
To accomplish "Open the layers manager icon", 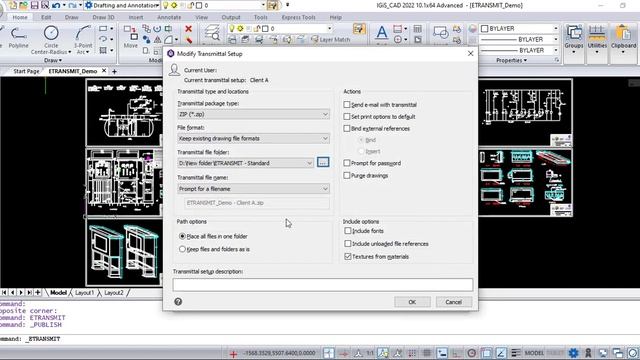I will pyautogui.click(x=212, y=33).
